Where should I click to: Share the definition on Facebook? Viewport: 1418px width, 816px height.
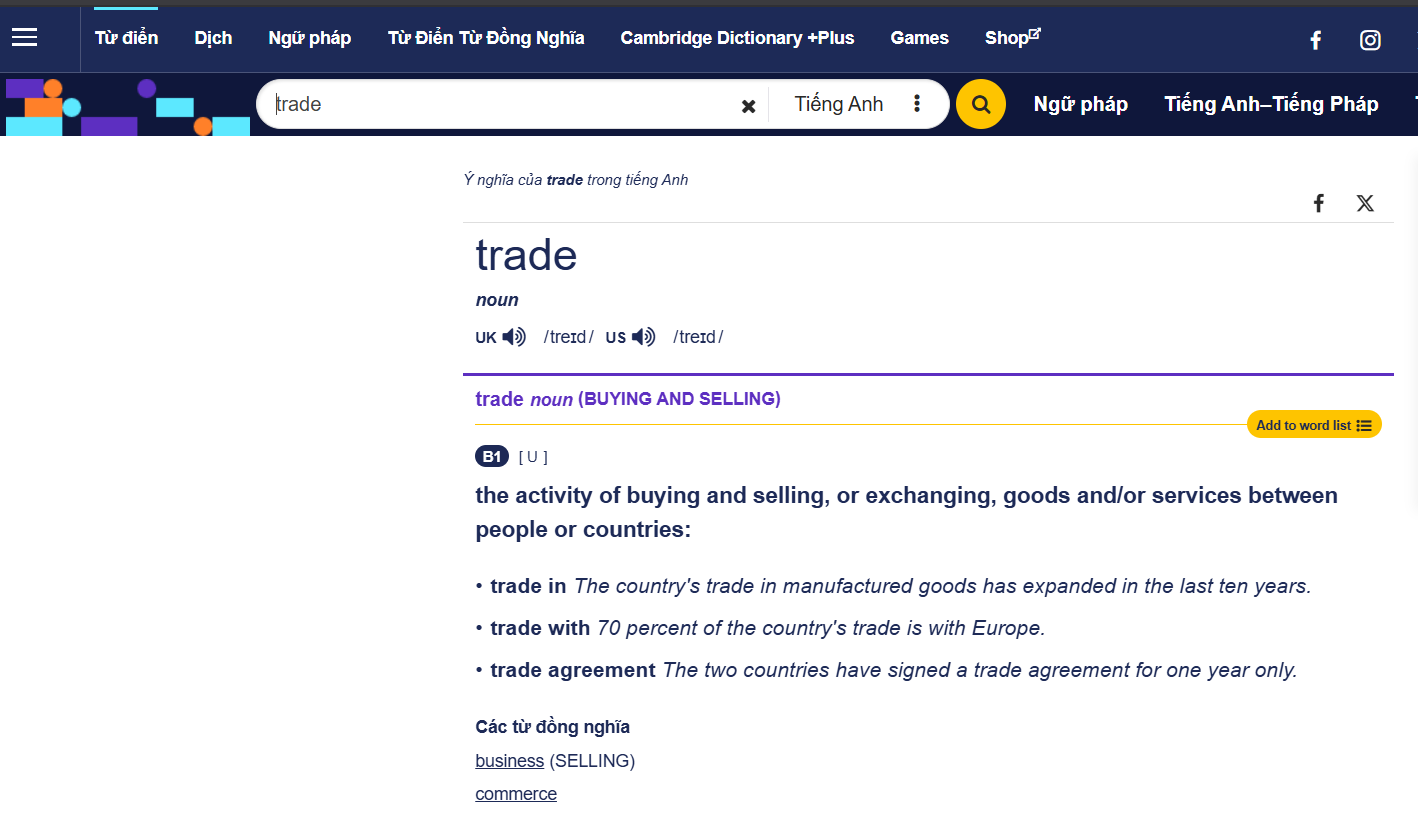[1319, 204]
